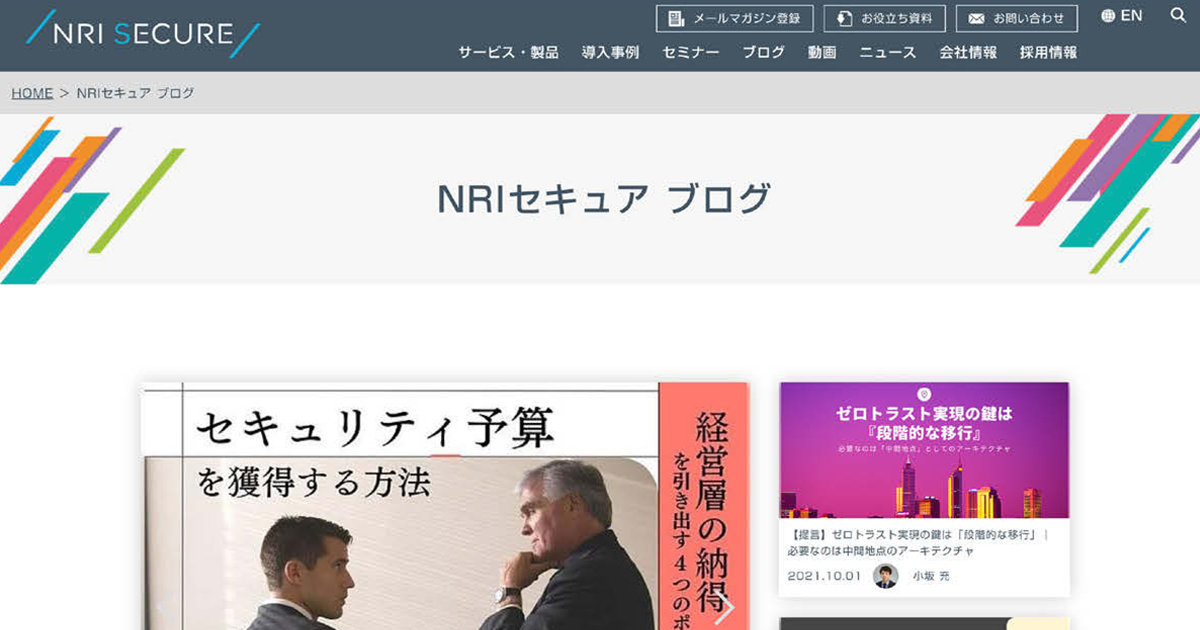1200x630 pixels.
Task: Open お役立ち資料 button
Action: 885,19
